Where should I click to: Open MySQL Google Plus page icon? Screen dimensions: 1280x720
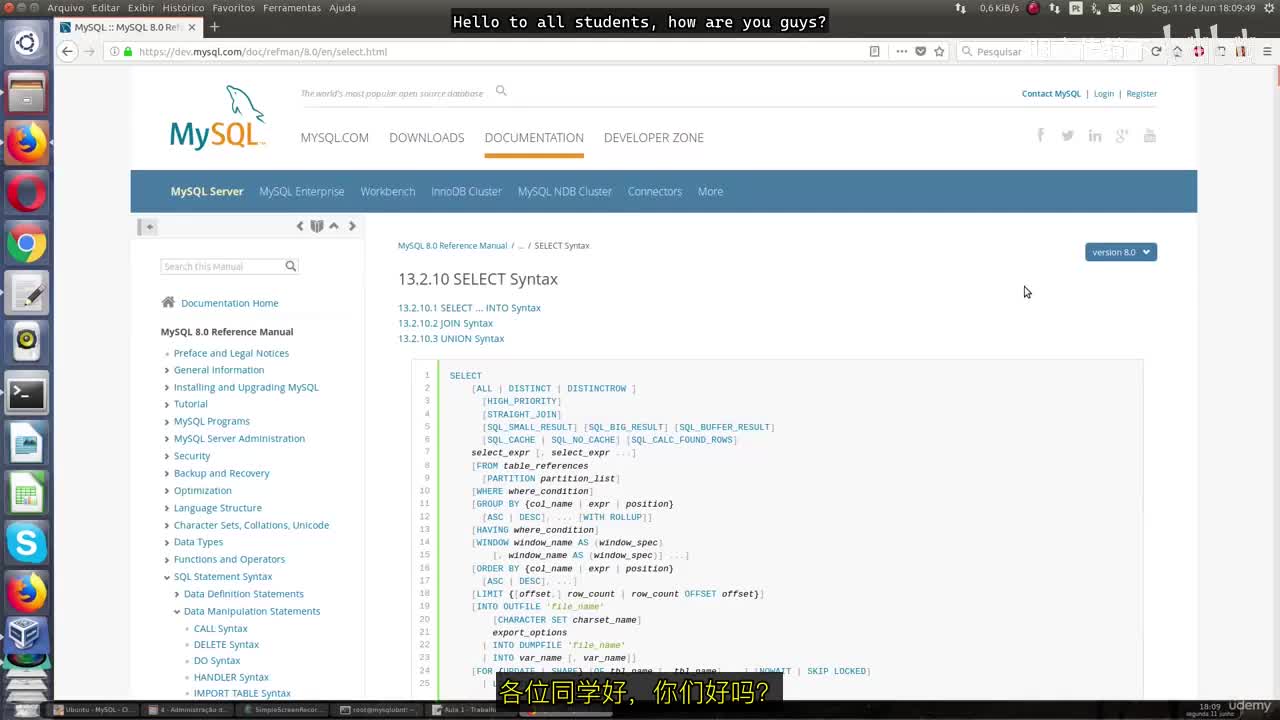pos(1122,136)
